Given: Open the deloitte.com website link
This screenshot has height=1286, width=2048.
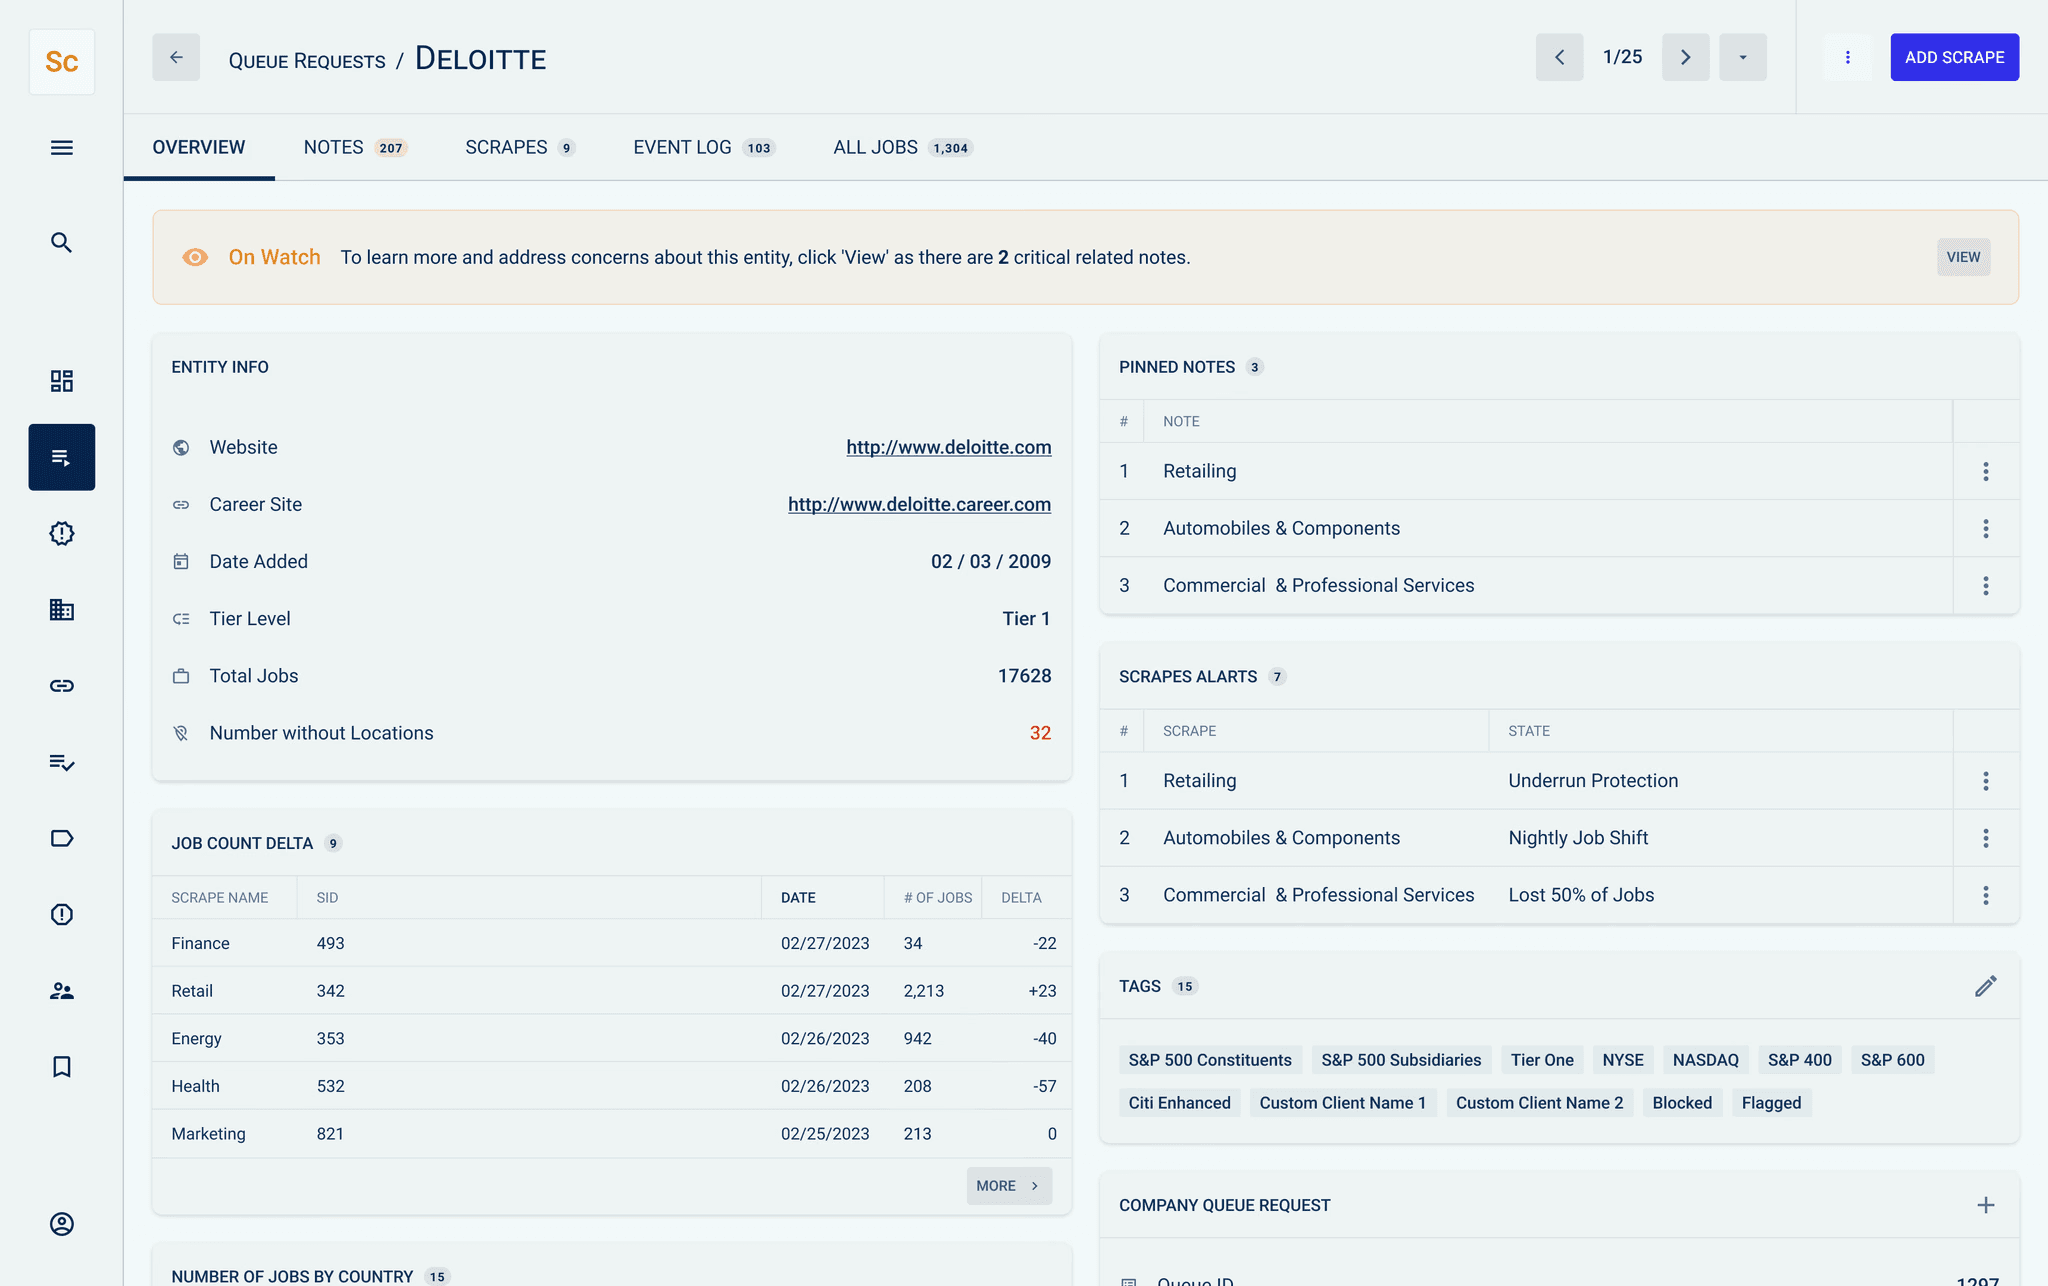Looking at the screenshot, I should pyautogui.click(x=949, y=447).
